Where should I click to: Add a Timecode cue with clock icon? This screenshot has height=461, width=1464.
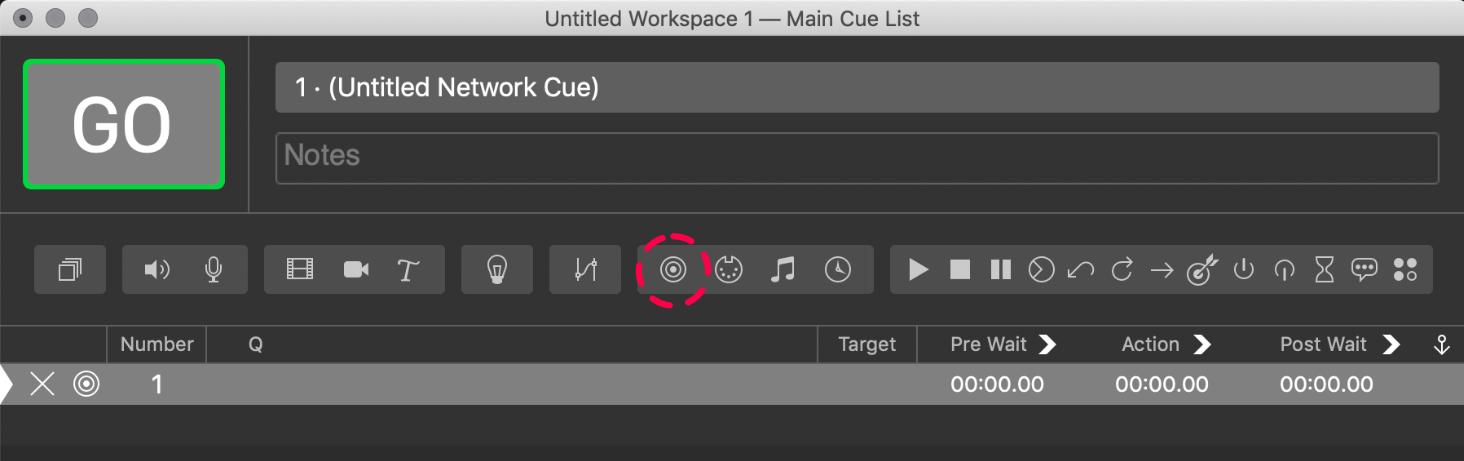(838, 270)
